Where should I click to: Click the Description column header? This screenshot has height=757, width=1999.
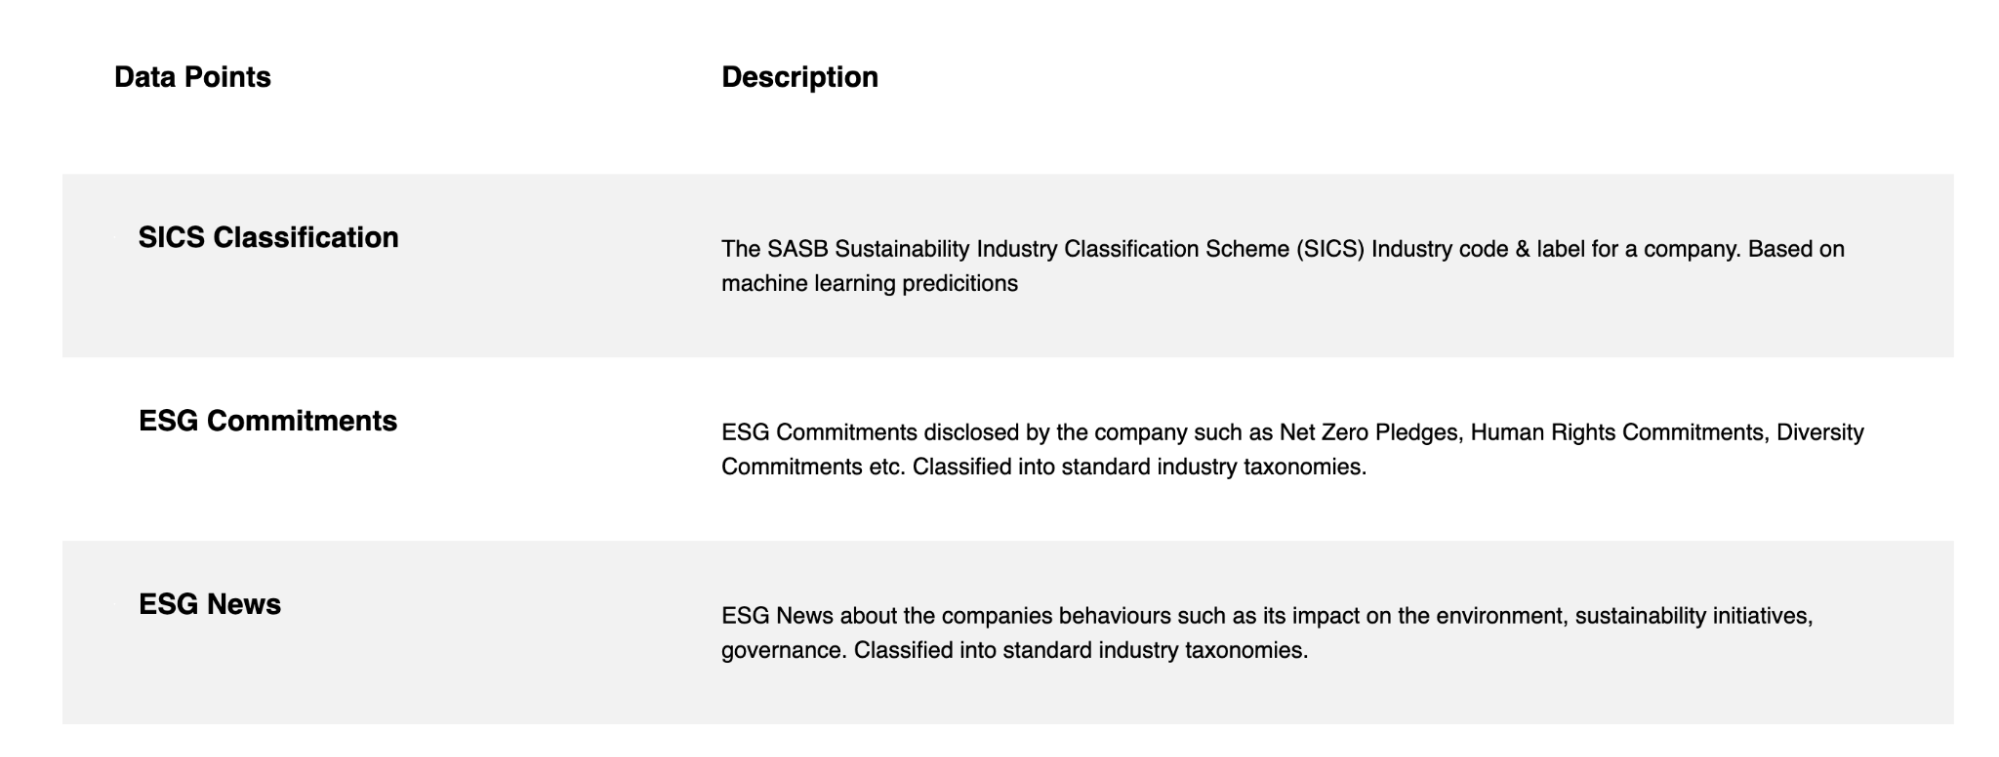tap(799, 77)
